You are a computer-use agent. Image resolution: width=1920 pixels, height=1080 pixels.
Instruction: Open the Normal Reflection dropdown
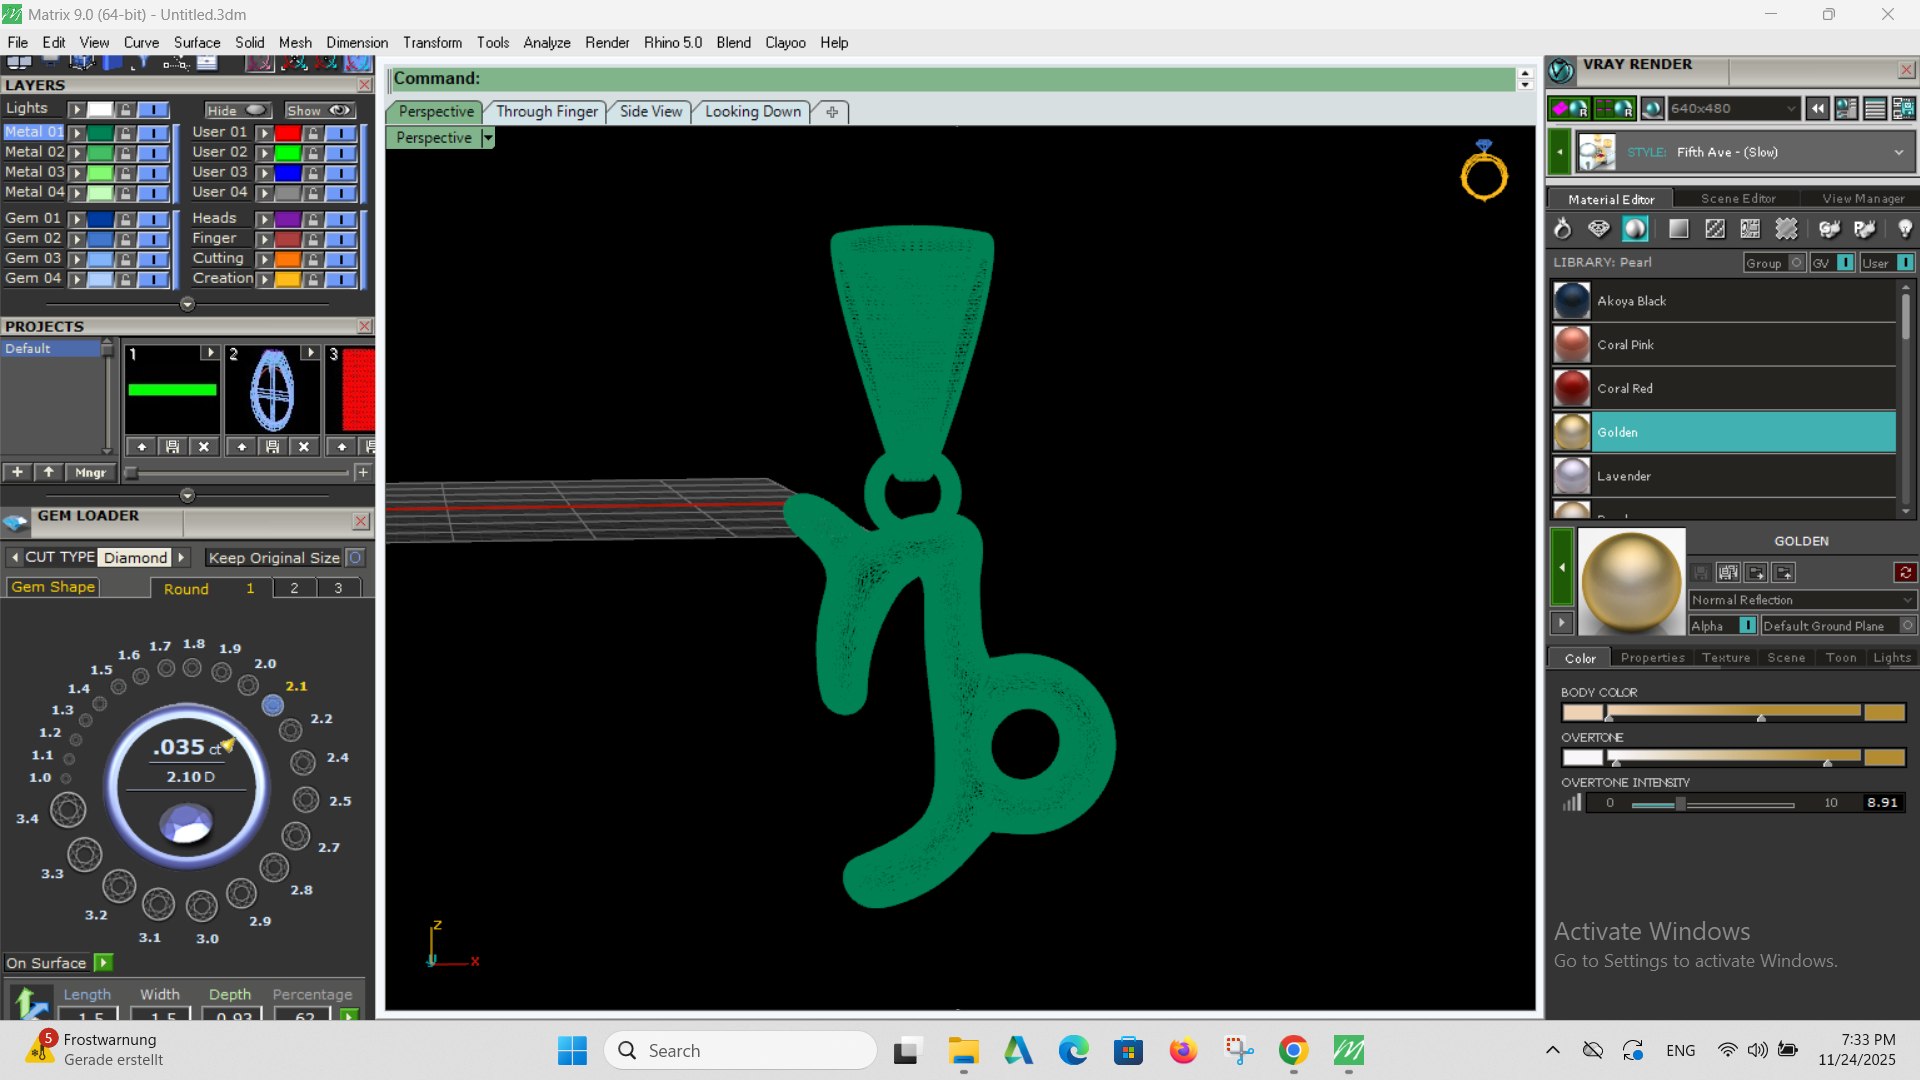pos(1802,599)
